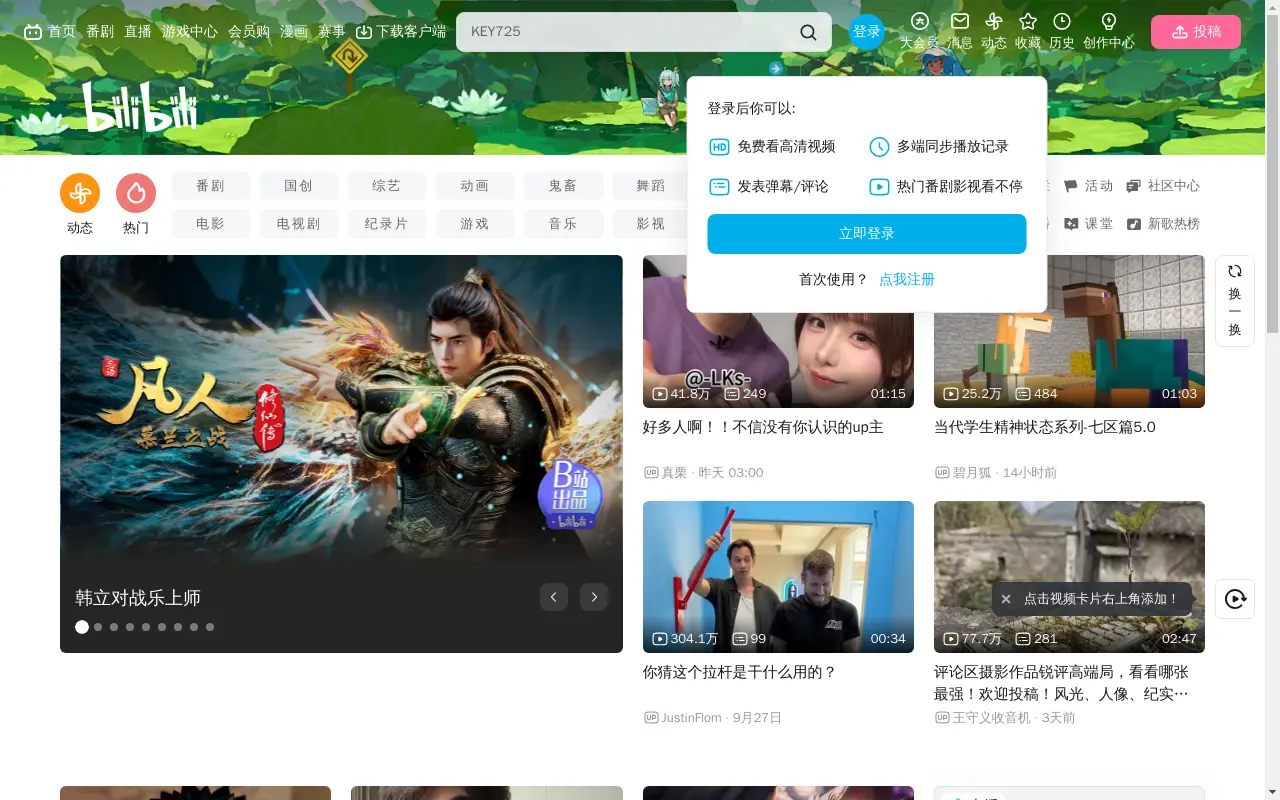This screenshot has width=1280, height=800.
Task: Click the 换一换 refresh button
Action: [x=1235, y=301]
